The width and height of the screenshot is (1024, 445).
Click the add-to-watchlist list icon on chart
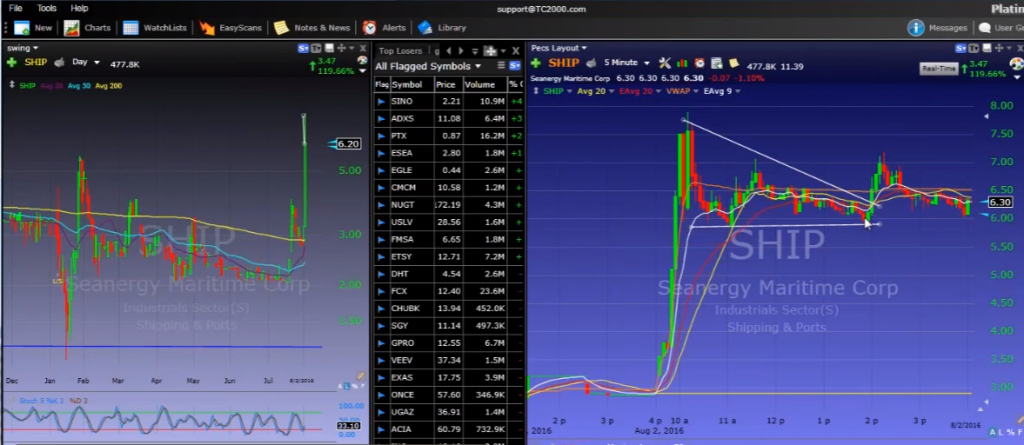click(x=716, y=63)
